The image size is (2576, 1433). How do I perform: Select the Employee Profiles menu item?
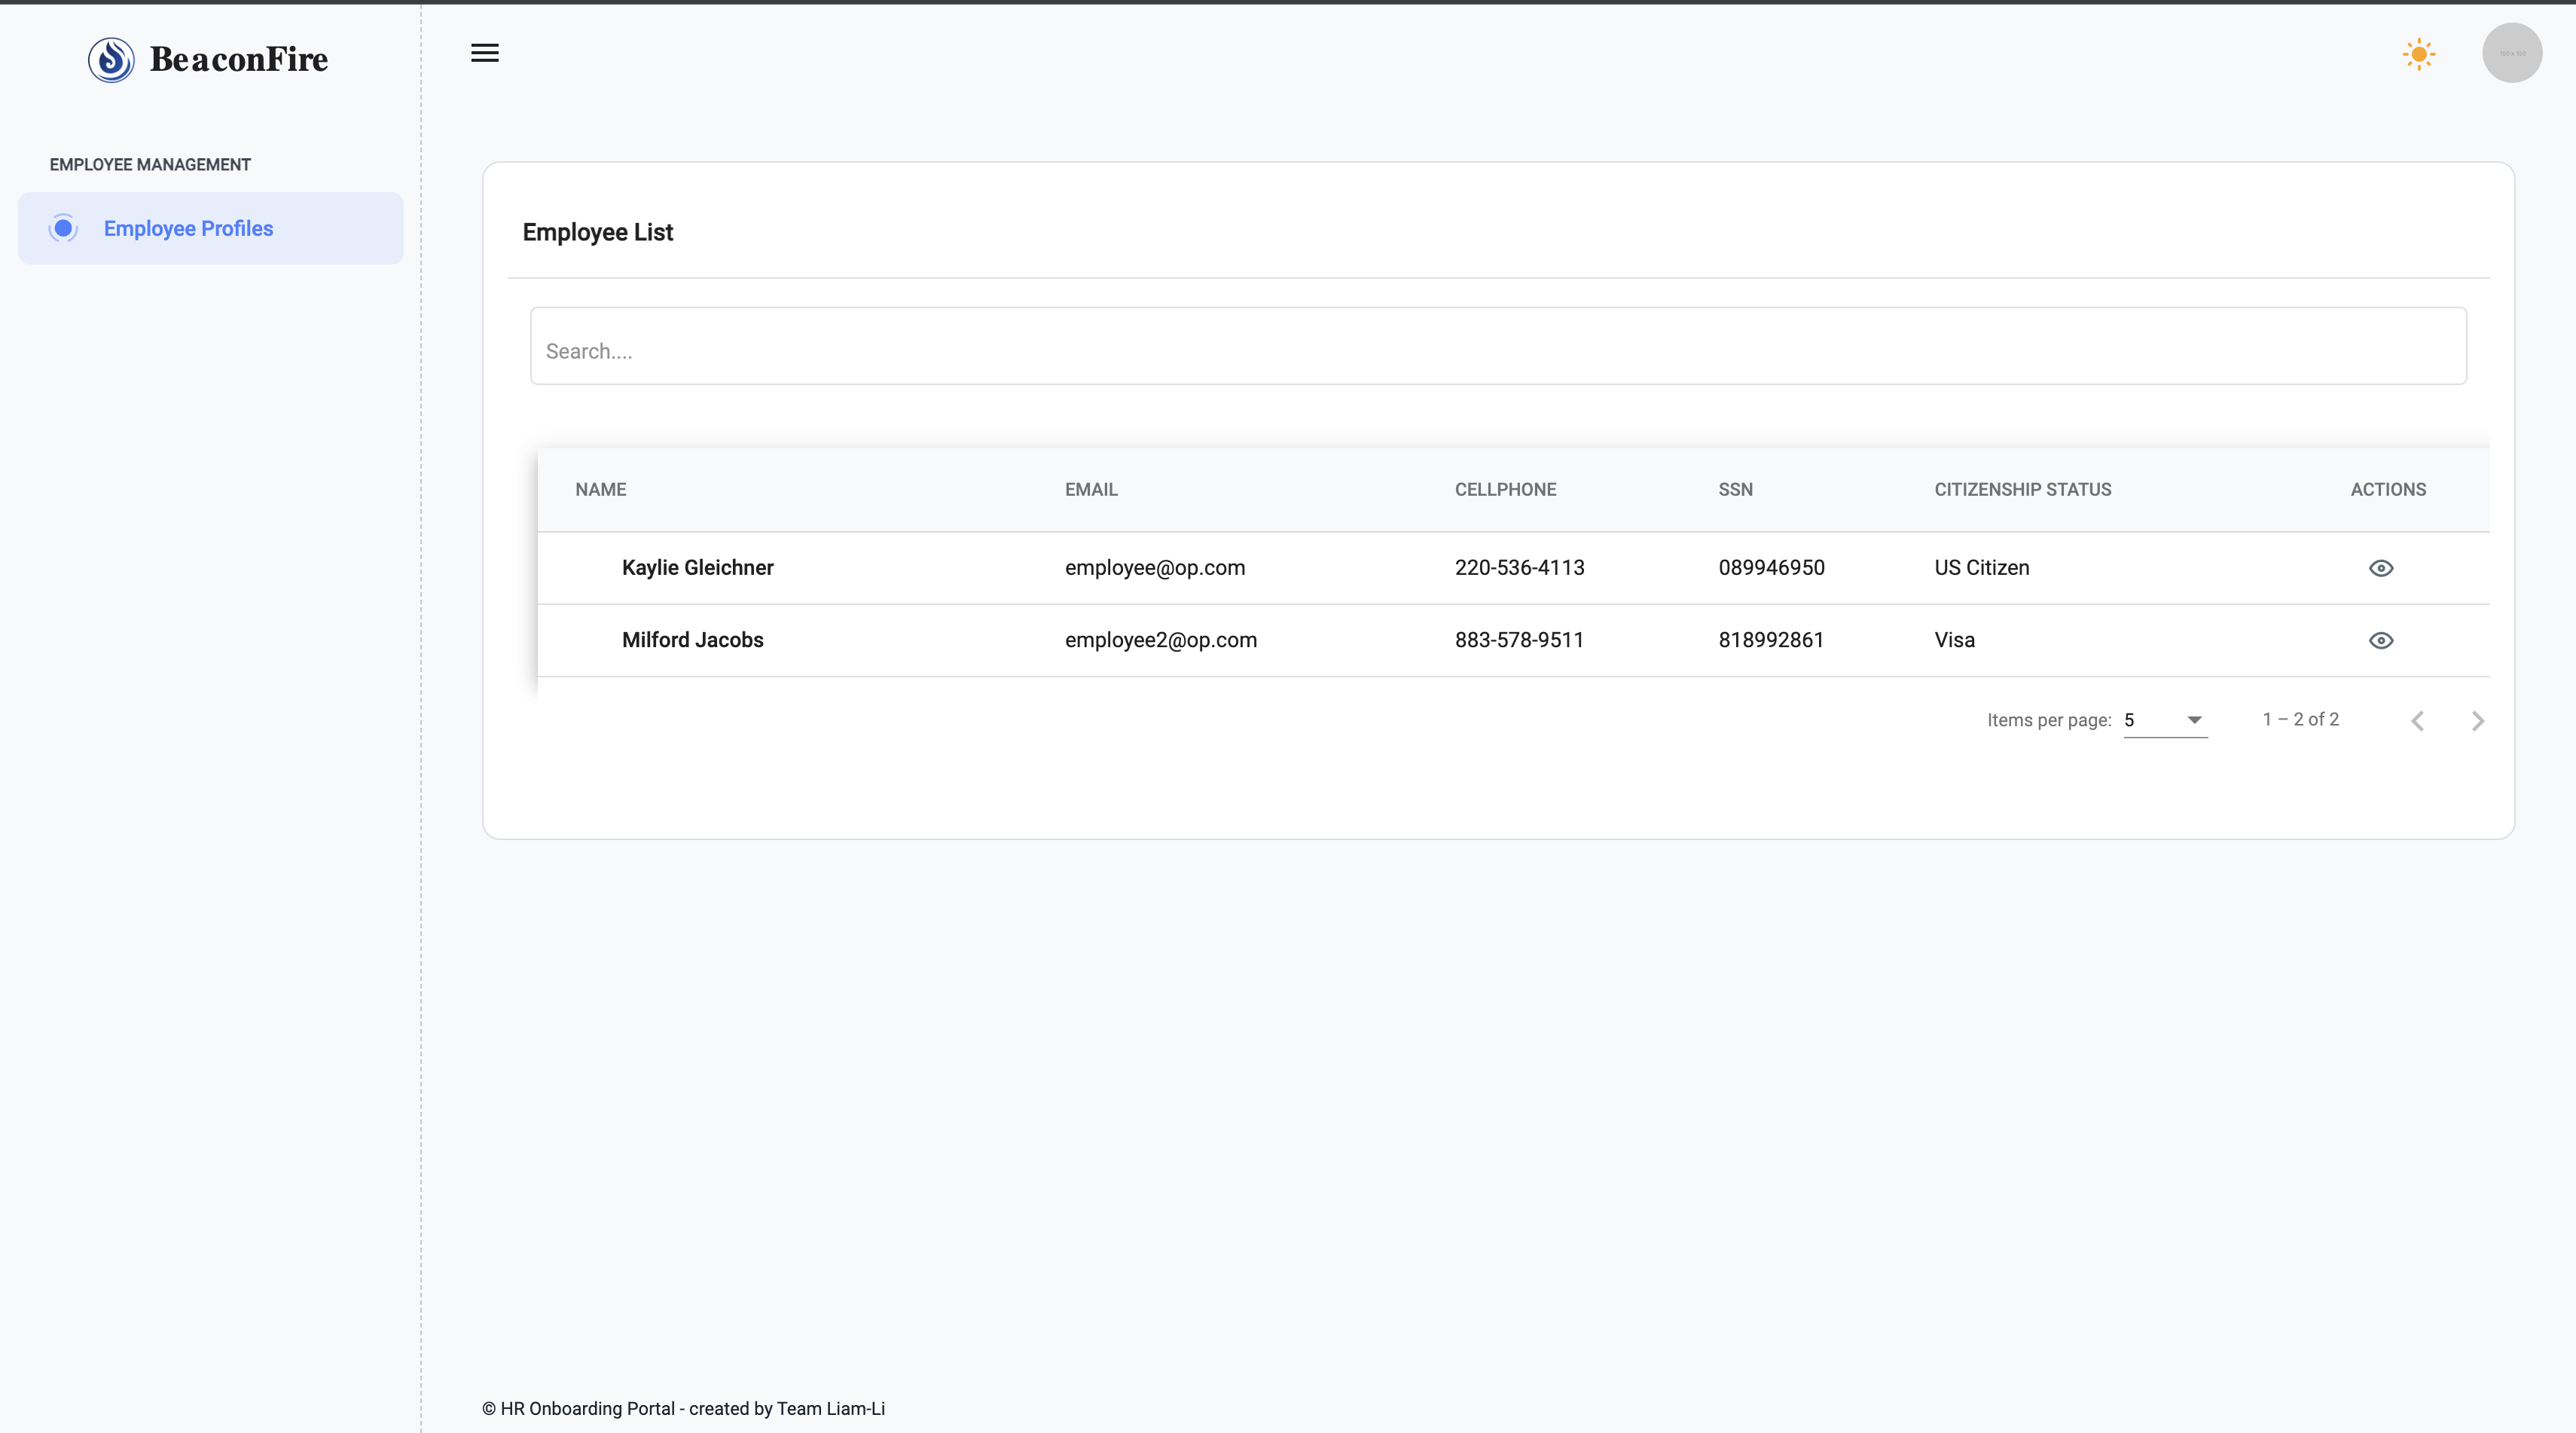(188, 228)
